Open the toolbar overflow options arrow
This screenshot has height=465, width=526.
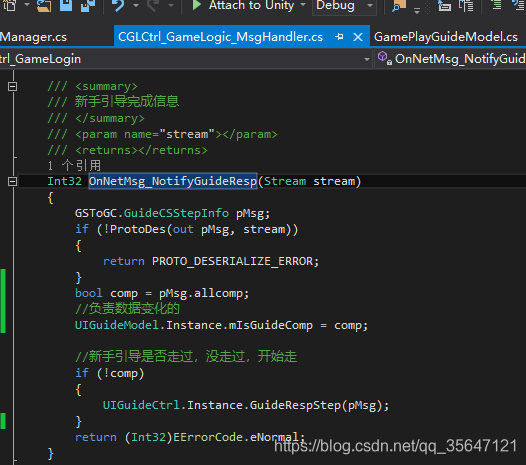[x=417, y=11]
